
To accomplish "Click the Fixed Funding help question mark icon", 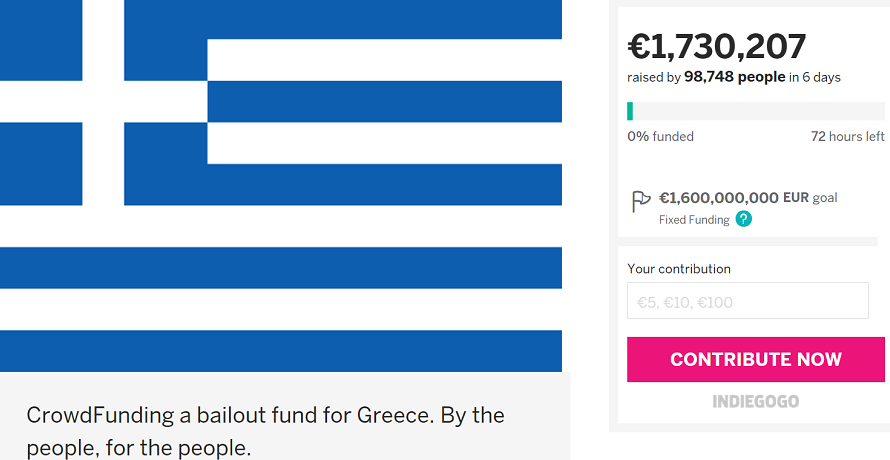I will pyautogui.click(x=744, y=219).
